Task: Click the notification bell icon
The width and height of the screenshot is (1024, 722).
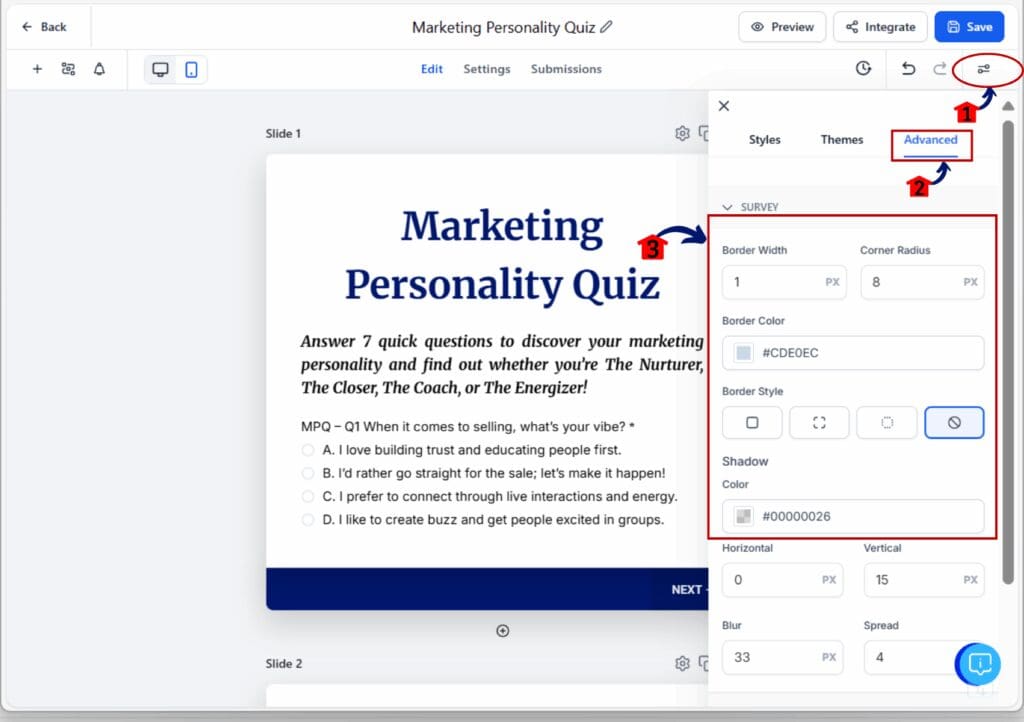Action: (x=99, y=69)
